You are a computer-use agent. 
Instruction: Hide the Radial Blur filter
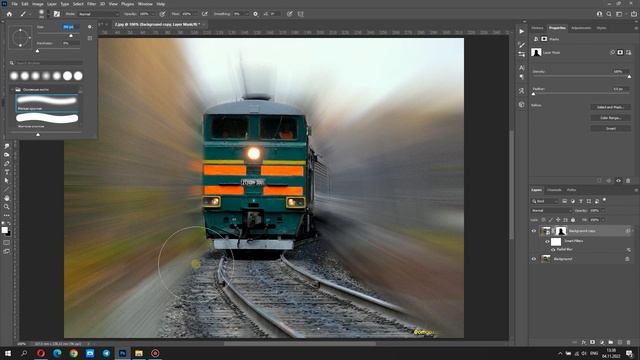tap(553, 249)
